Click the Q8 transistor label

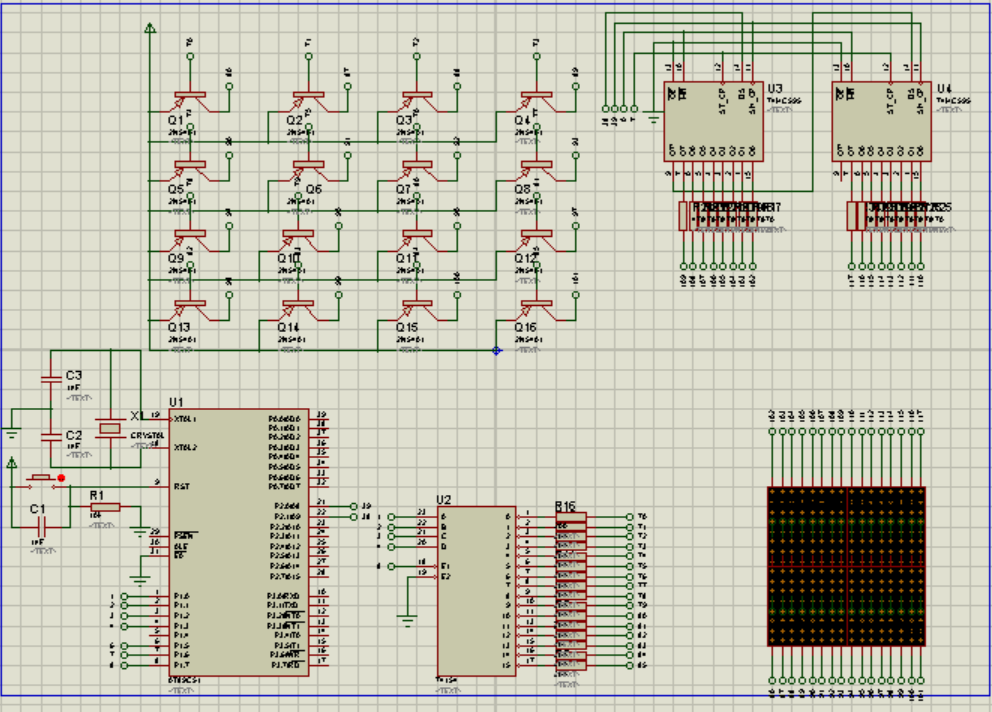pyautogui.click(x=523, y=189)
